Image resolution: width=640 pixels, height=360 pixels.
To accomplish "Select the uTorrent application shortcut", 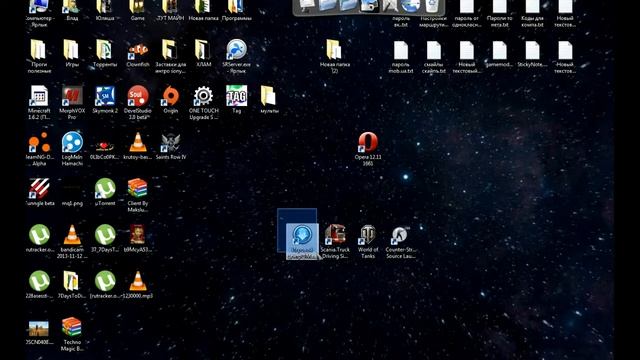I will 105,188.
